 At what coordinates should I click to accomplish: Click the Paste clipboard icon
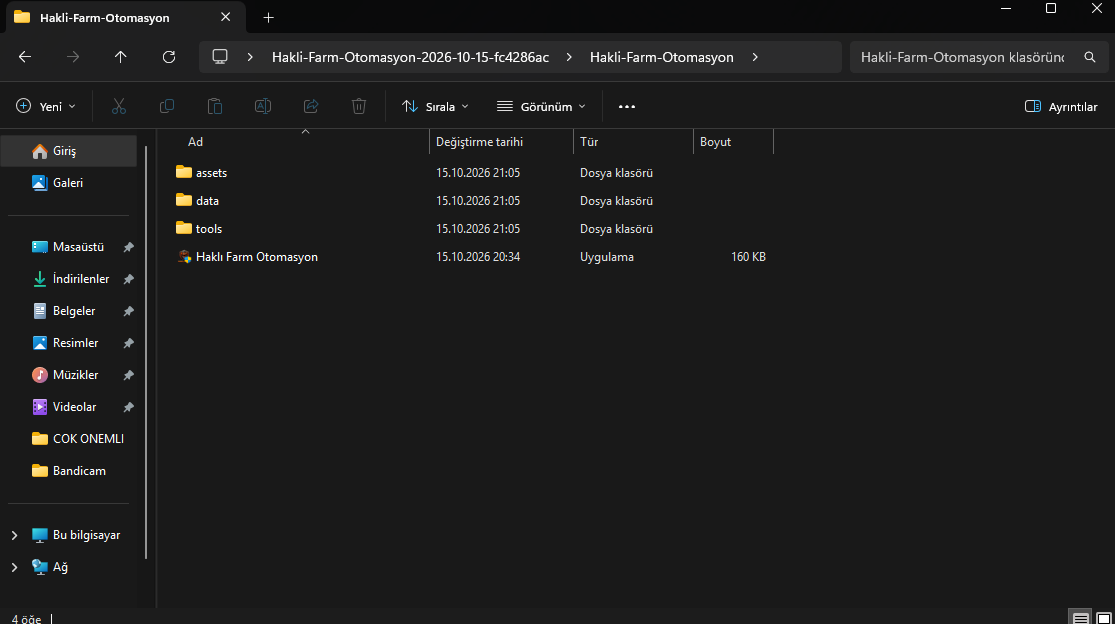[215, 107]
